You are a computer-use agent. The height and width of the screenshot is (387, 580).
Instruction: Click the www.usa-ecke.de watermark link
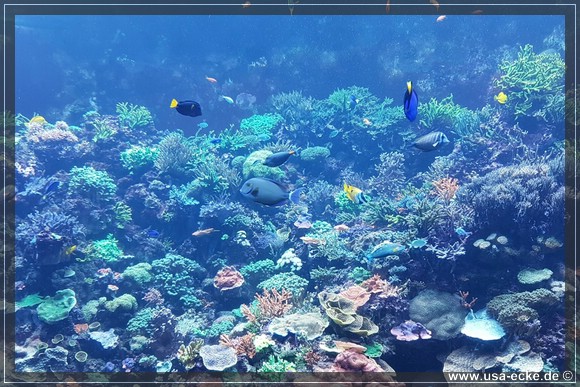(x=504, y=377)
